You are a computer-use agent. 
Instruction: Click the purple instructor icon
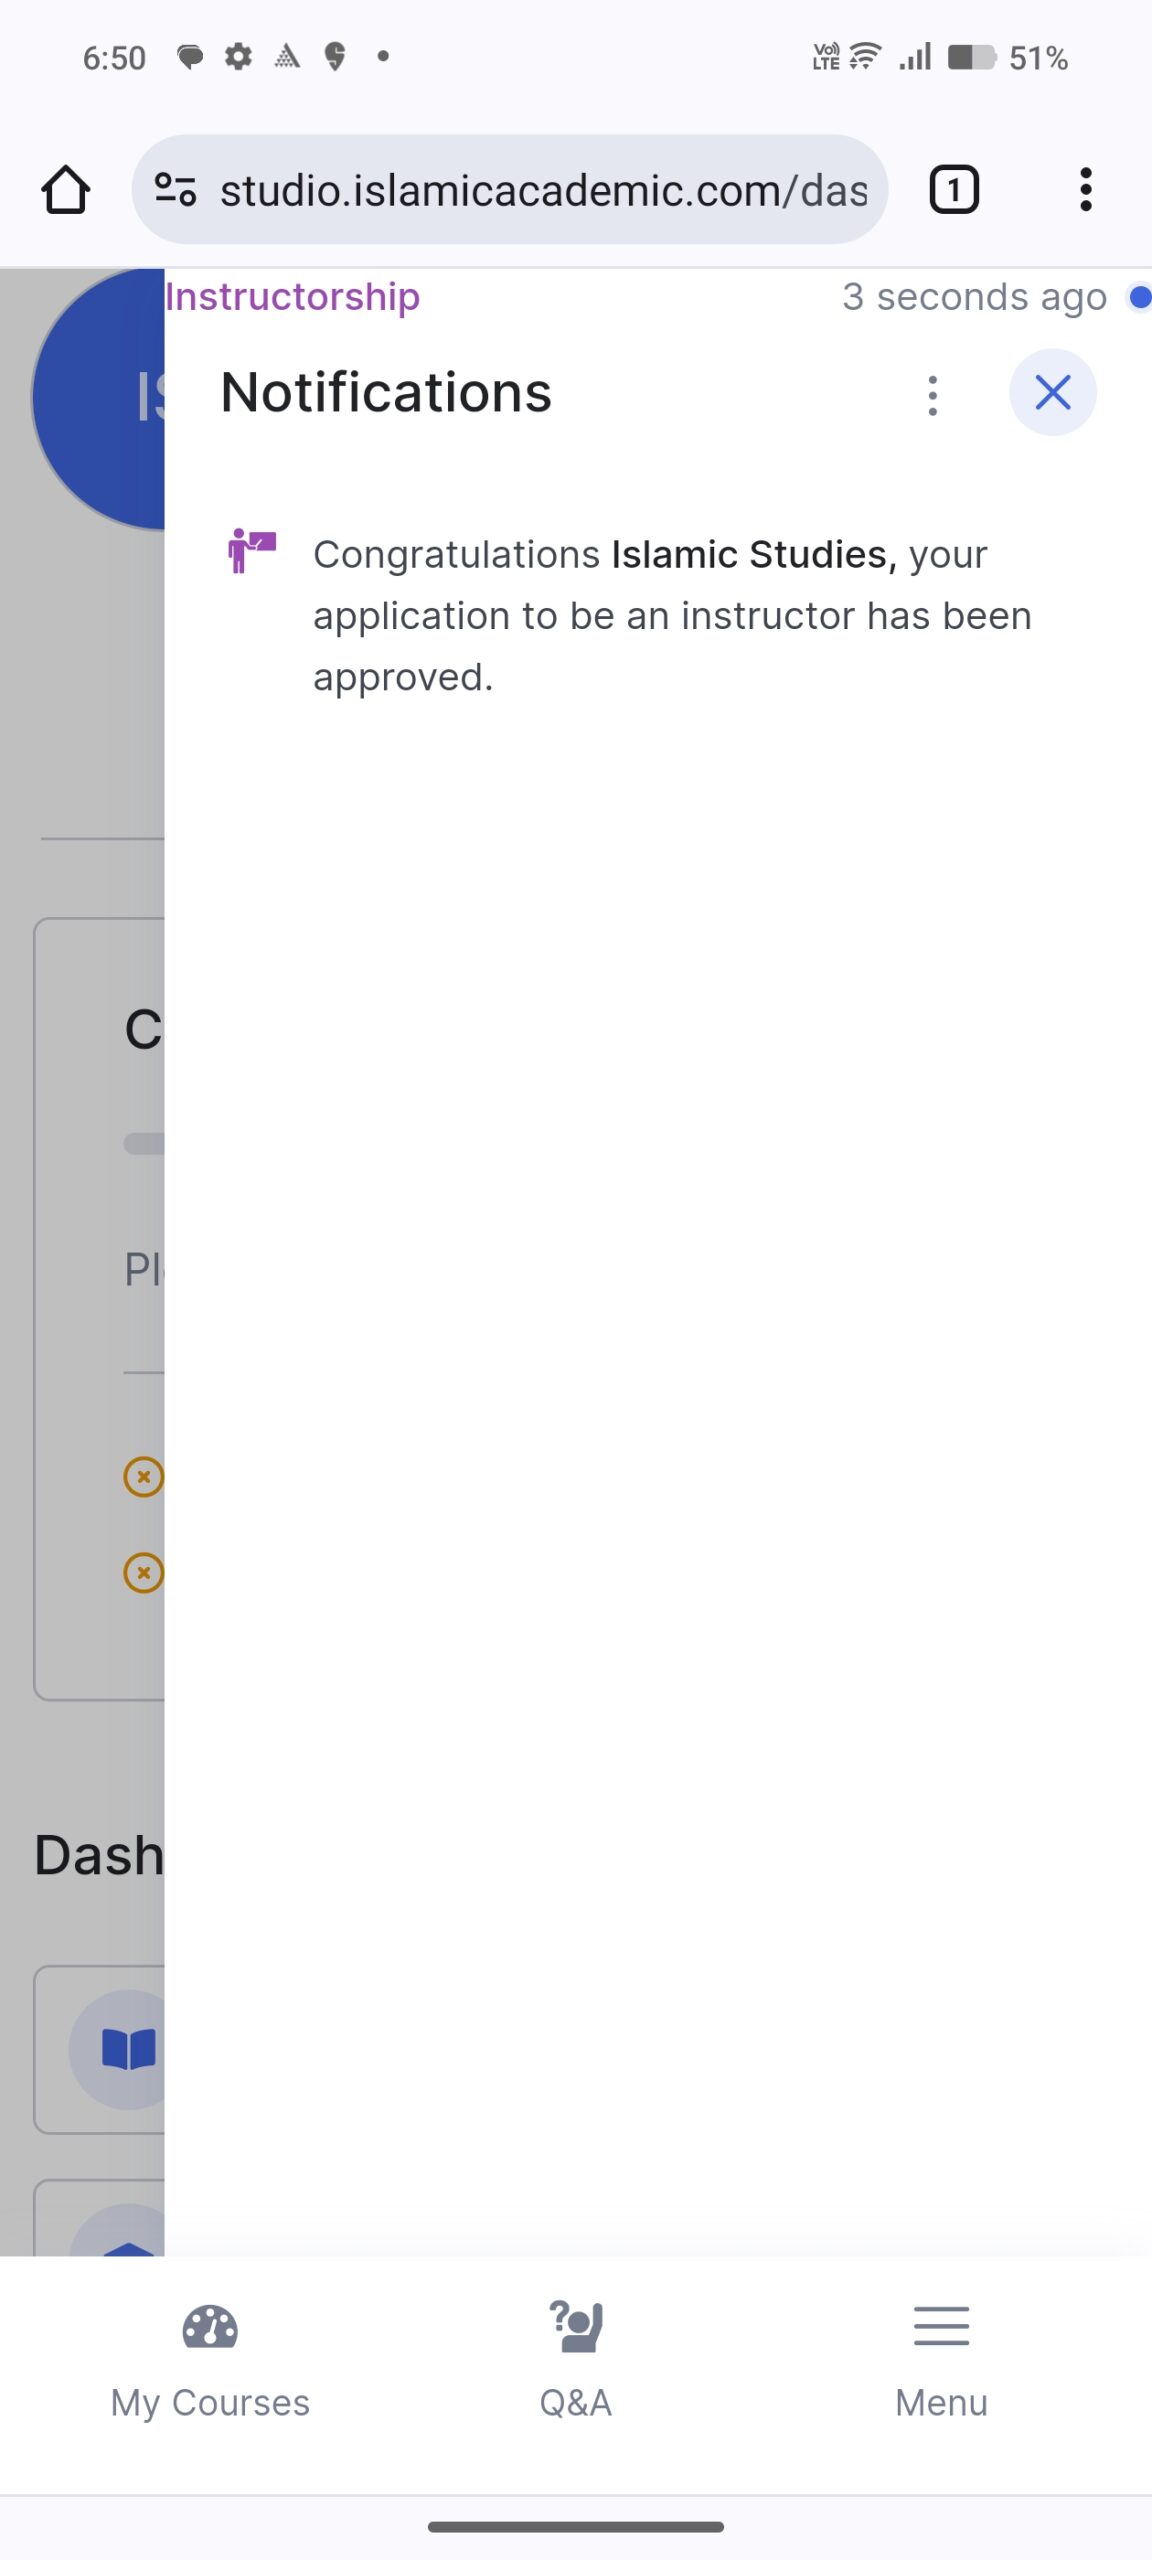pyautogui.click(x=251, y=551)
